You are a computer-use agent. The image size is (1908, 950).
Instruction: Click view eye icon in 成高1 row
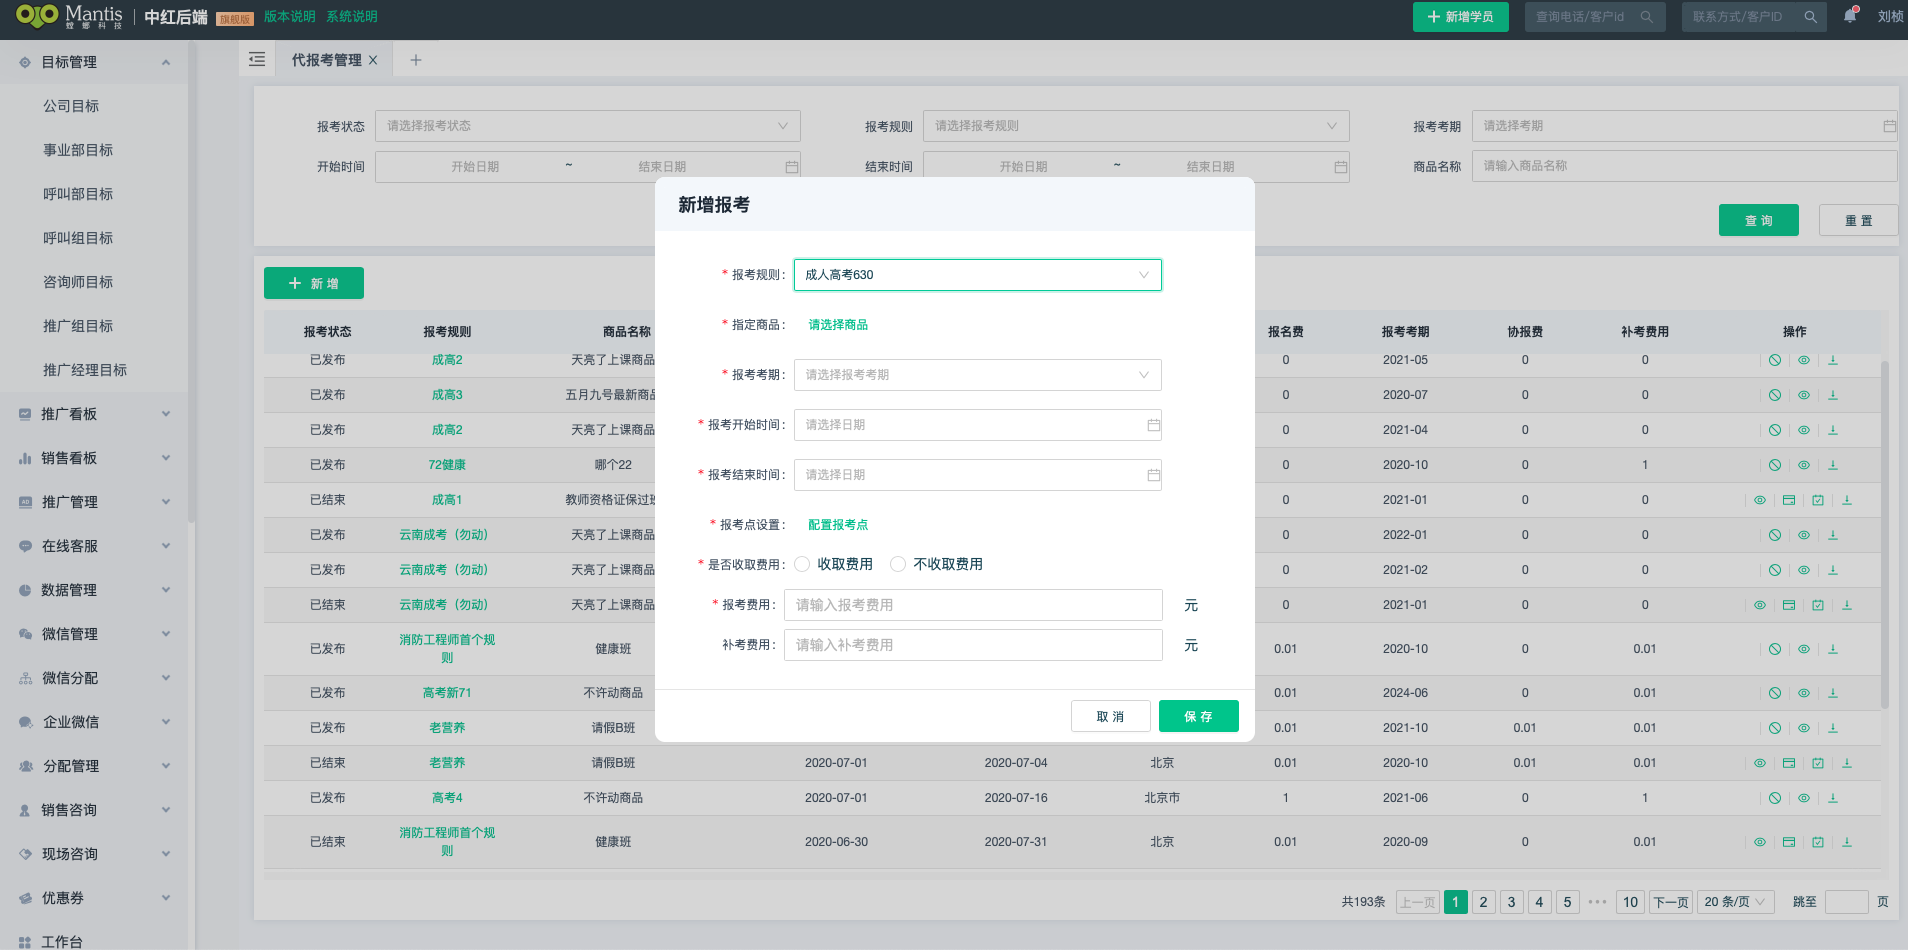point(1760,500)
